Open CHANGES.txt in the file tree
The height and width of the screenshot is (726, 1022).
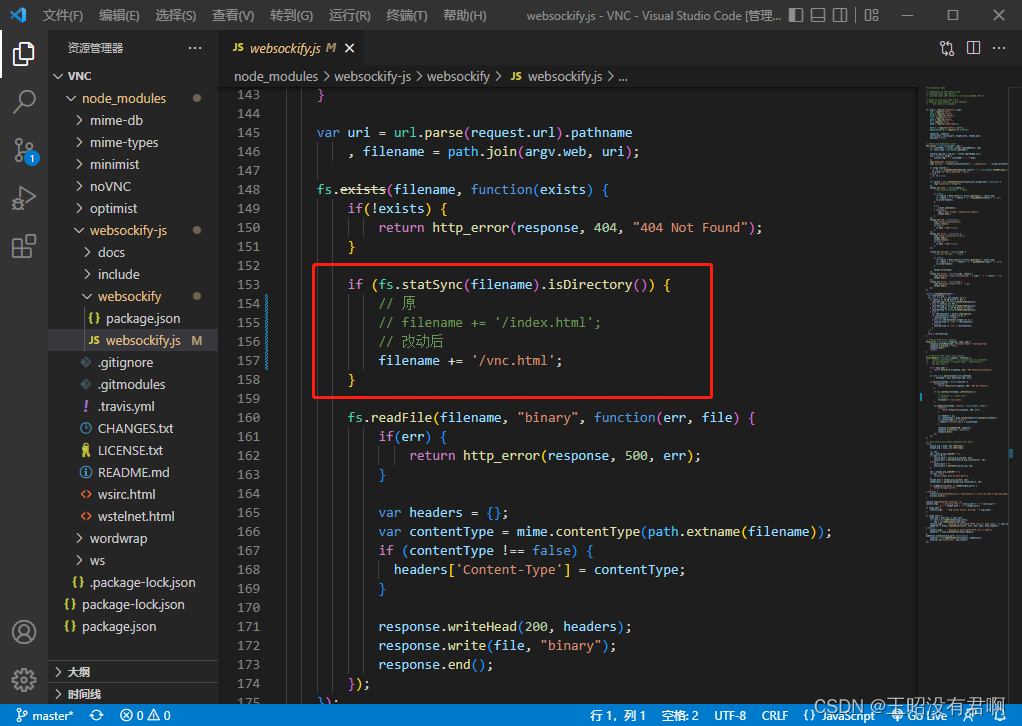pyautogui.click(x=133, y=428)
